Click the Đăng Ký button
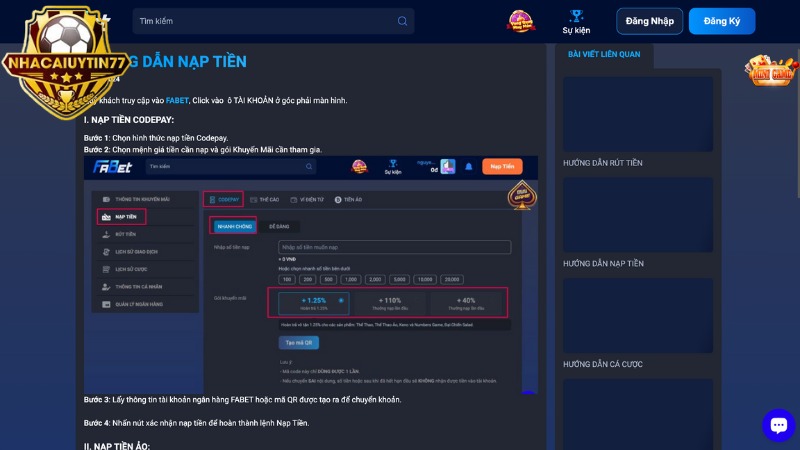The image size is (800, 450). click(721, 21)
